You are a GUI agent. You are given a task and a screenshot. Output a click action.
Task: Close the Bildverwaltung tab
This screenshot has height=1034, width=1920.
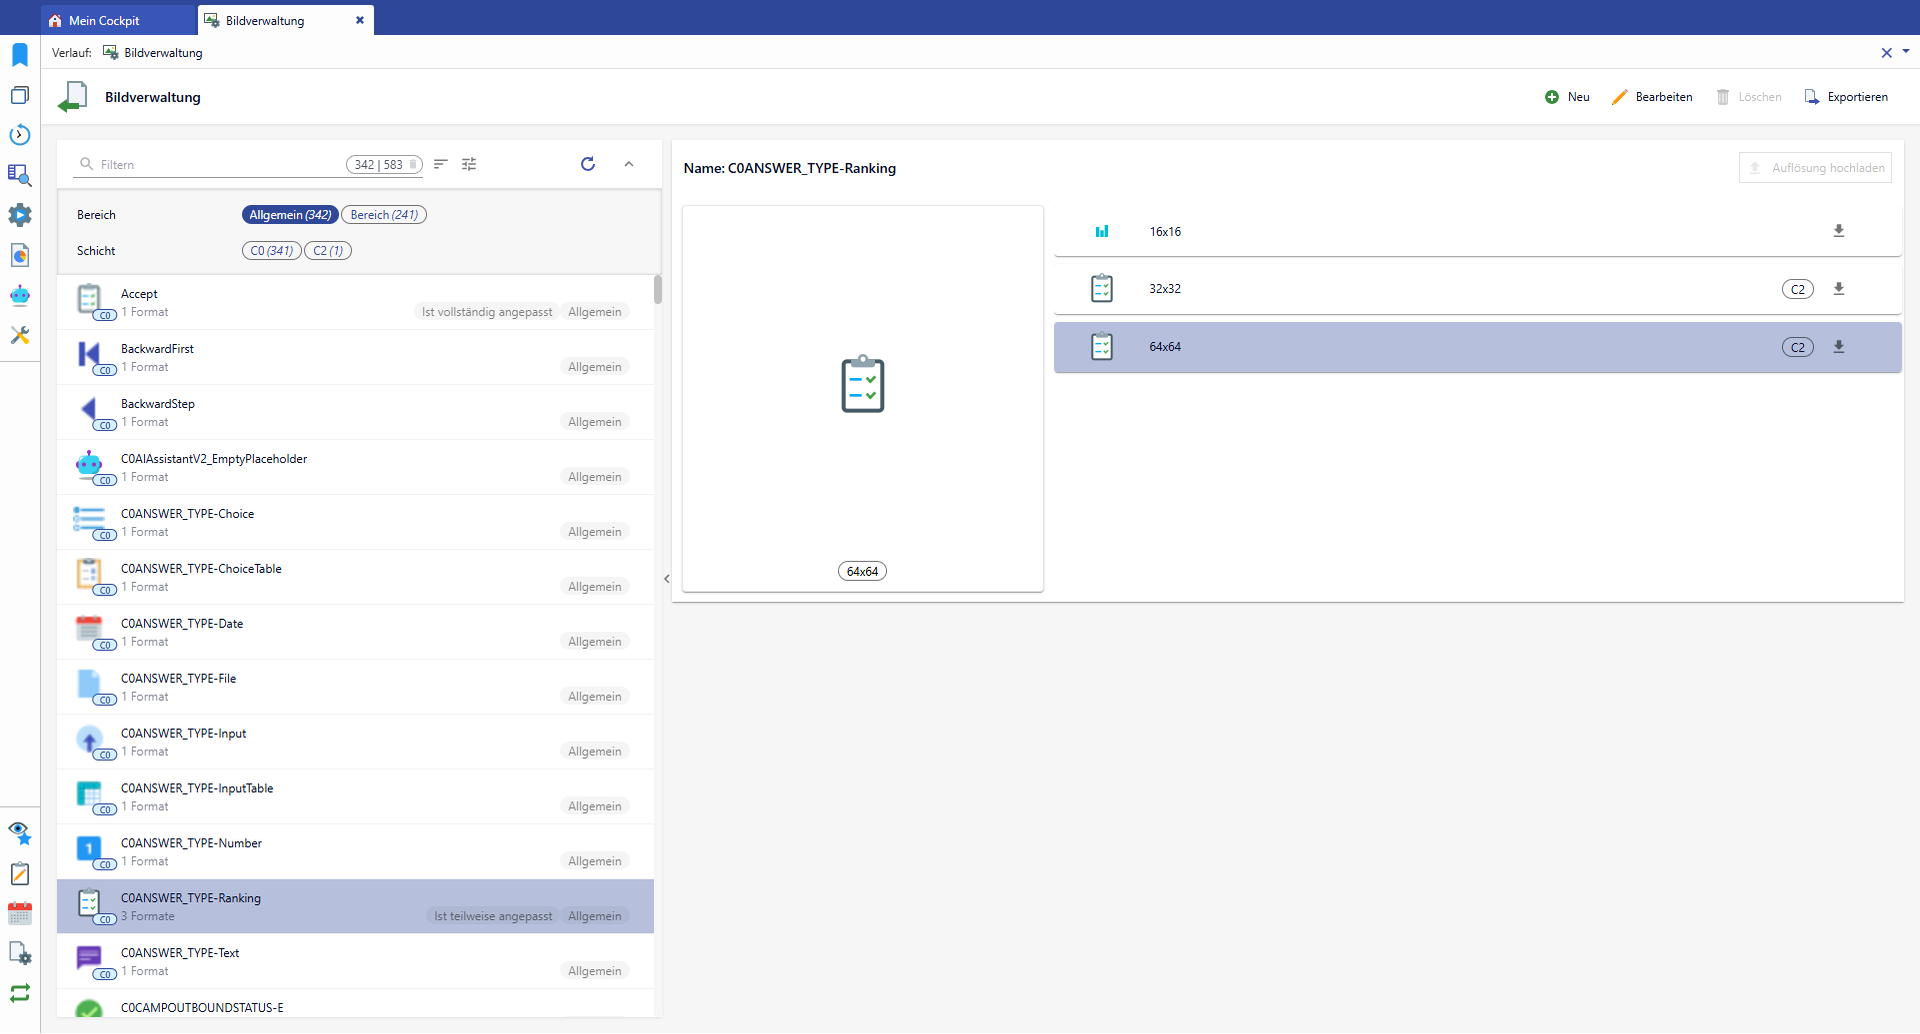pyautogui.click(x=360, y=20)
